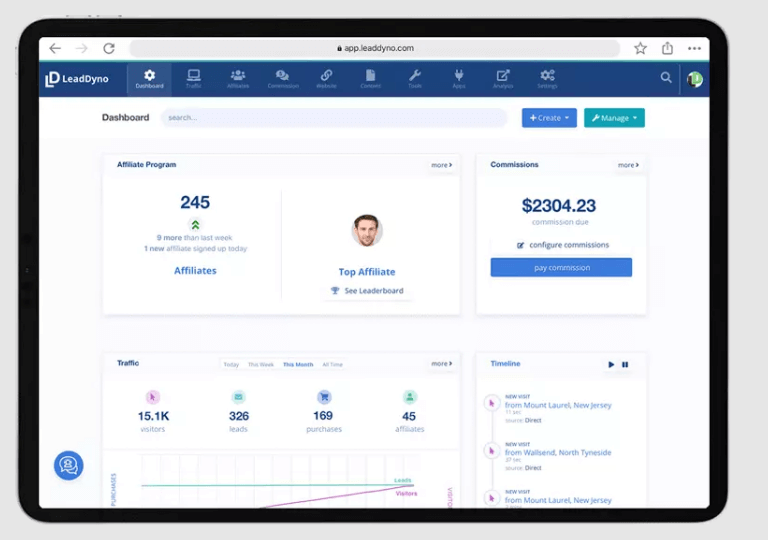The image size is (768, 540).
Task: Click the pink visitors cursor icon
Action: [x=152, y=397]
